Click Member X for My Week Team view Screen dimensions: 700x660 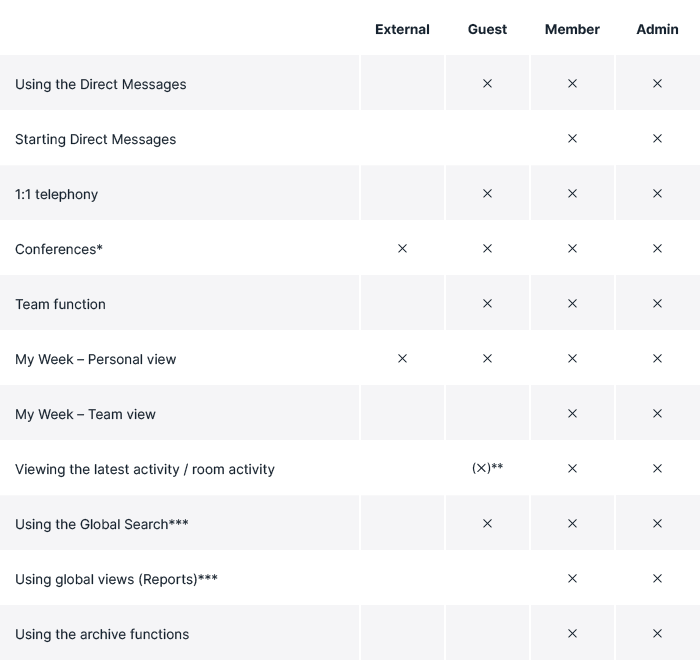pyautogui.click(x=572, y=414)
